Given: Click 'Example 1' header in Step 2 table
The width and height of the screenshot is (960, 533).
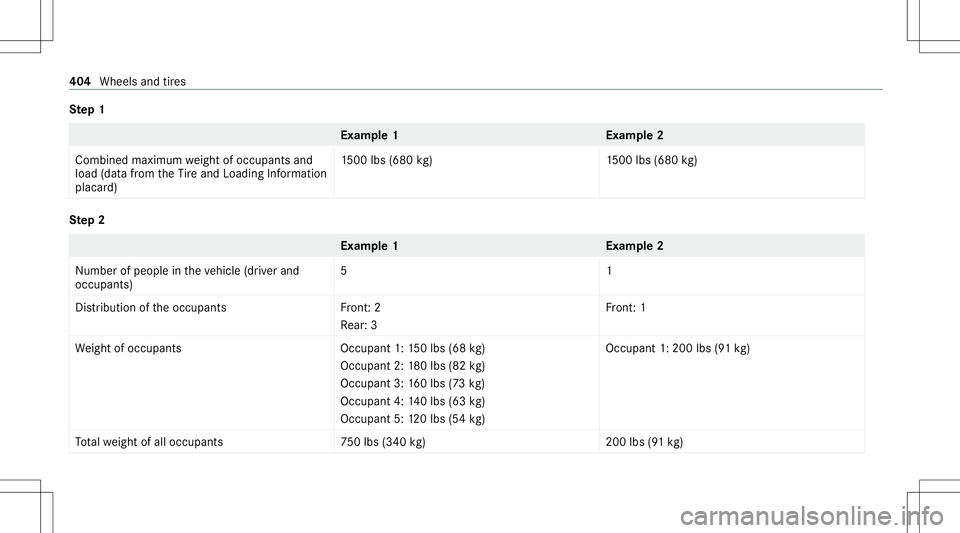Looking at the screenshot, I should coord(369,246).
